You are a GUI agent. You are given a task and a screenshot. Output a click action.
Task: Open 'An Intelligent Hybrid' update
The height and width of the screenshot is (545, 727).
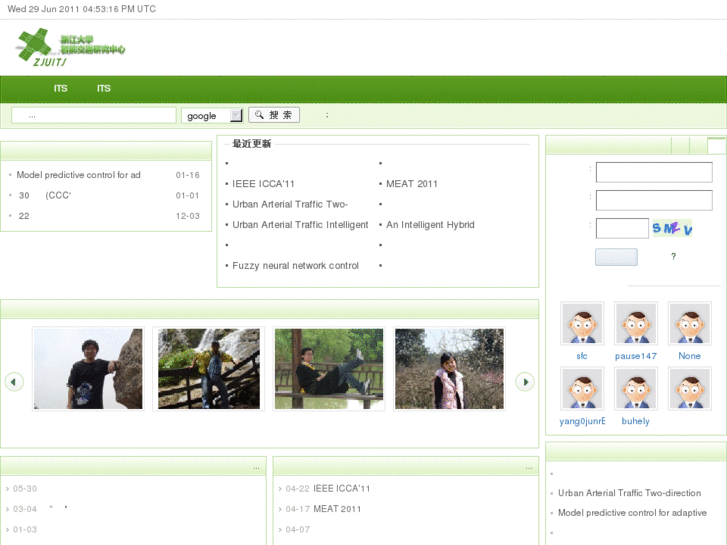[430, 224]
